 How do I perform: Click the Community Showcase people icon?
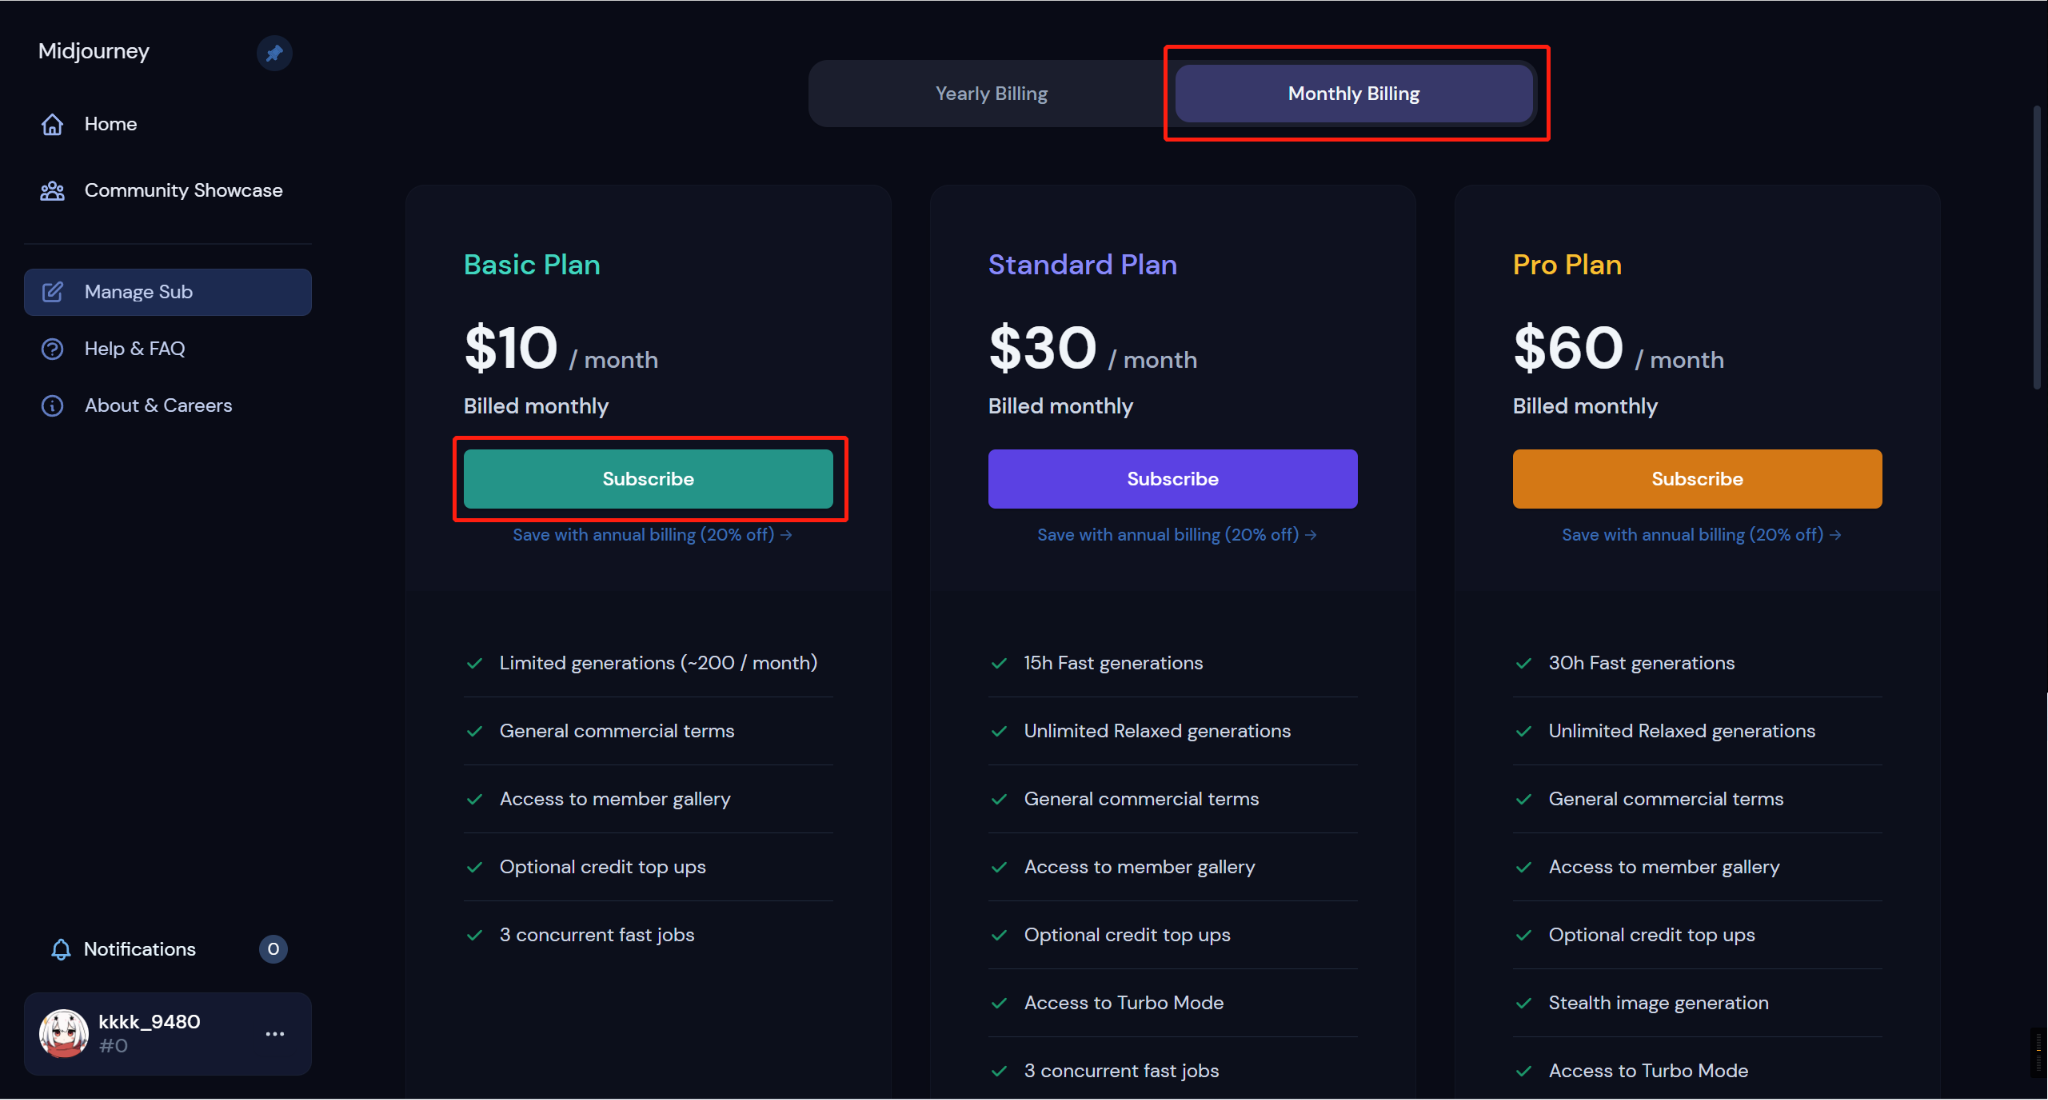click(52, 190)
